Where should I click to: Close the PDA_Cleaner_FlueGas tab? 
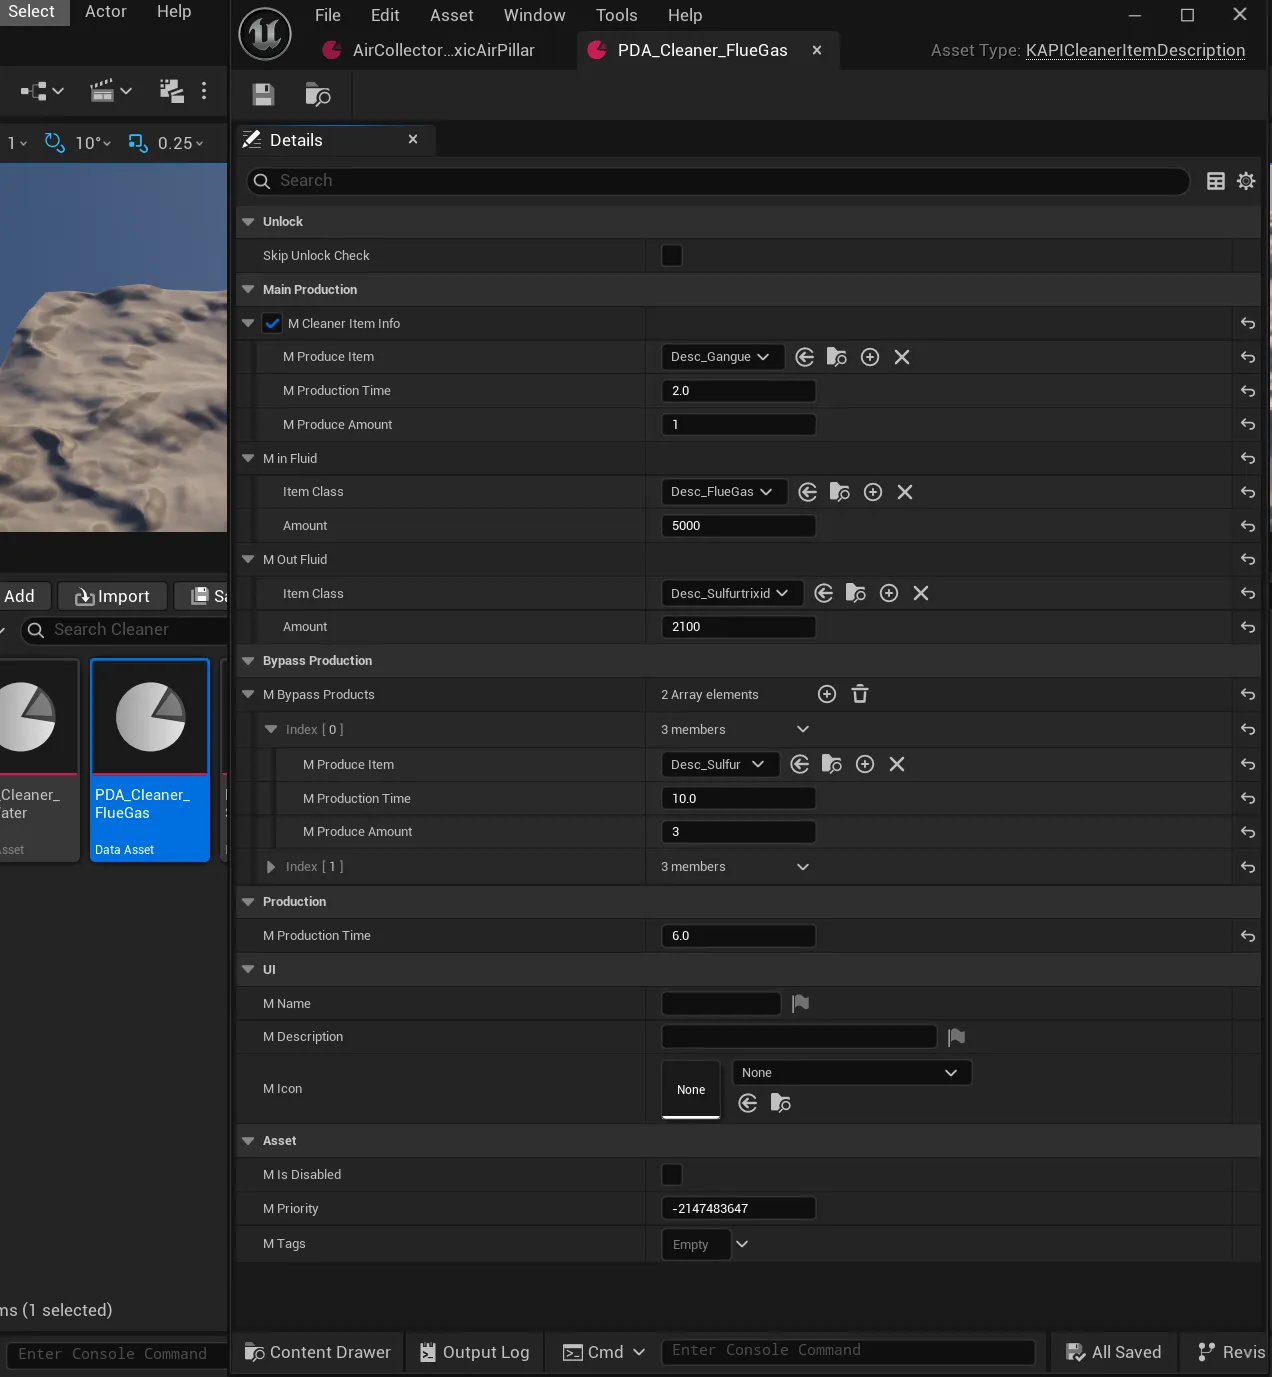point(817,50)
